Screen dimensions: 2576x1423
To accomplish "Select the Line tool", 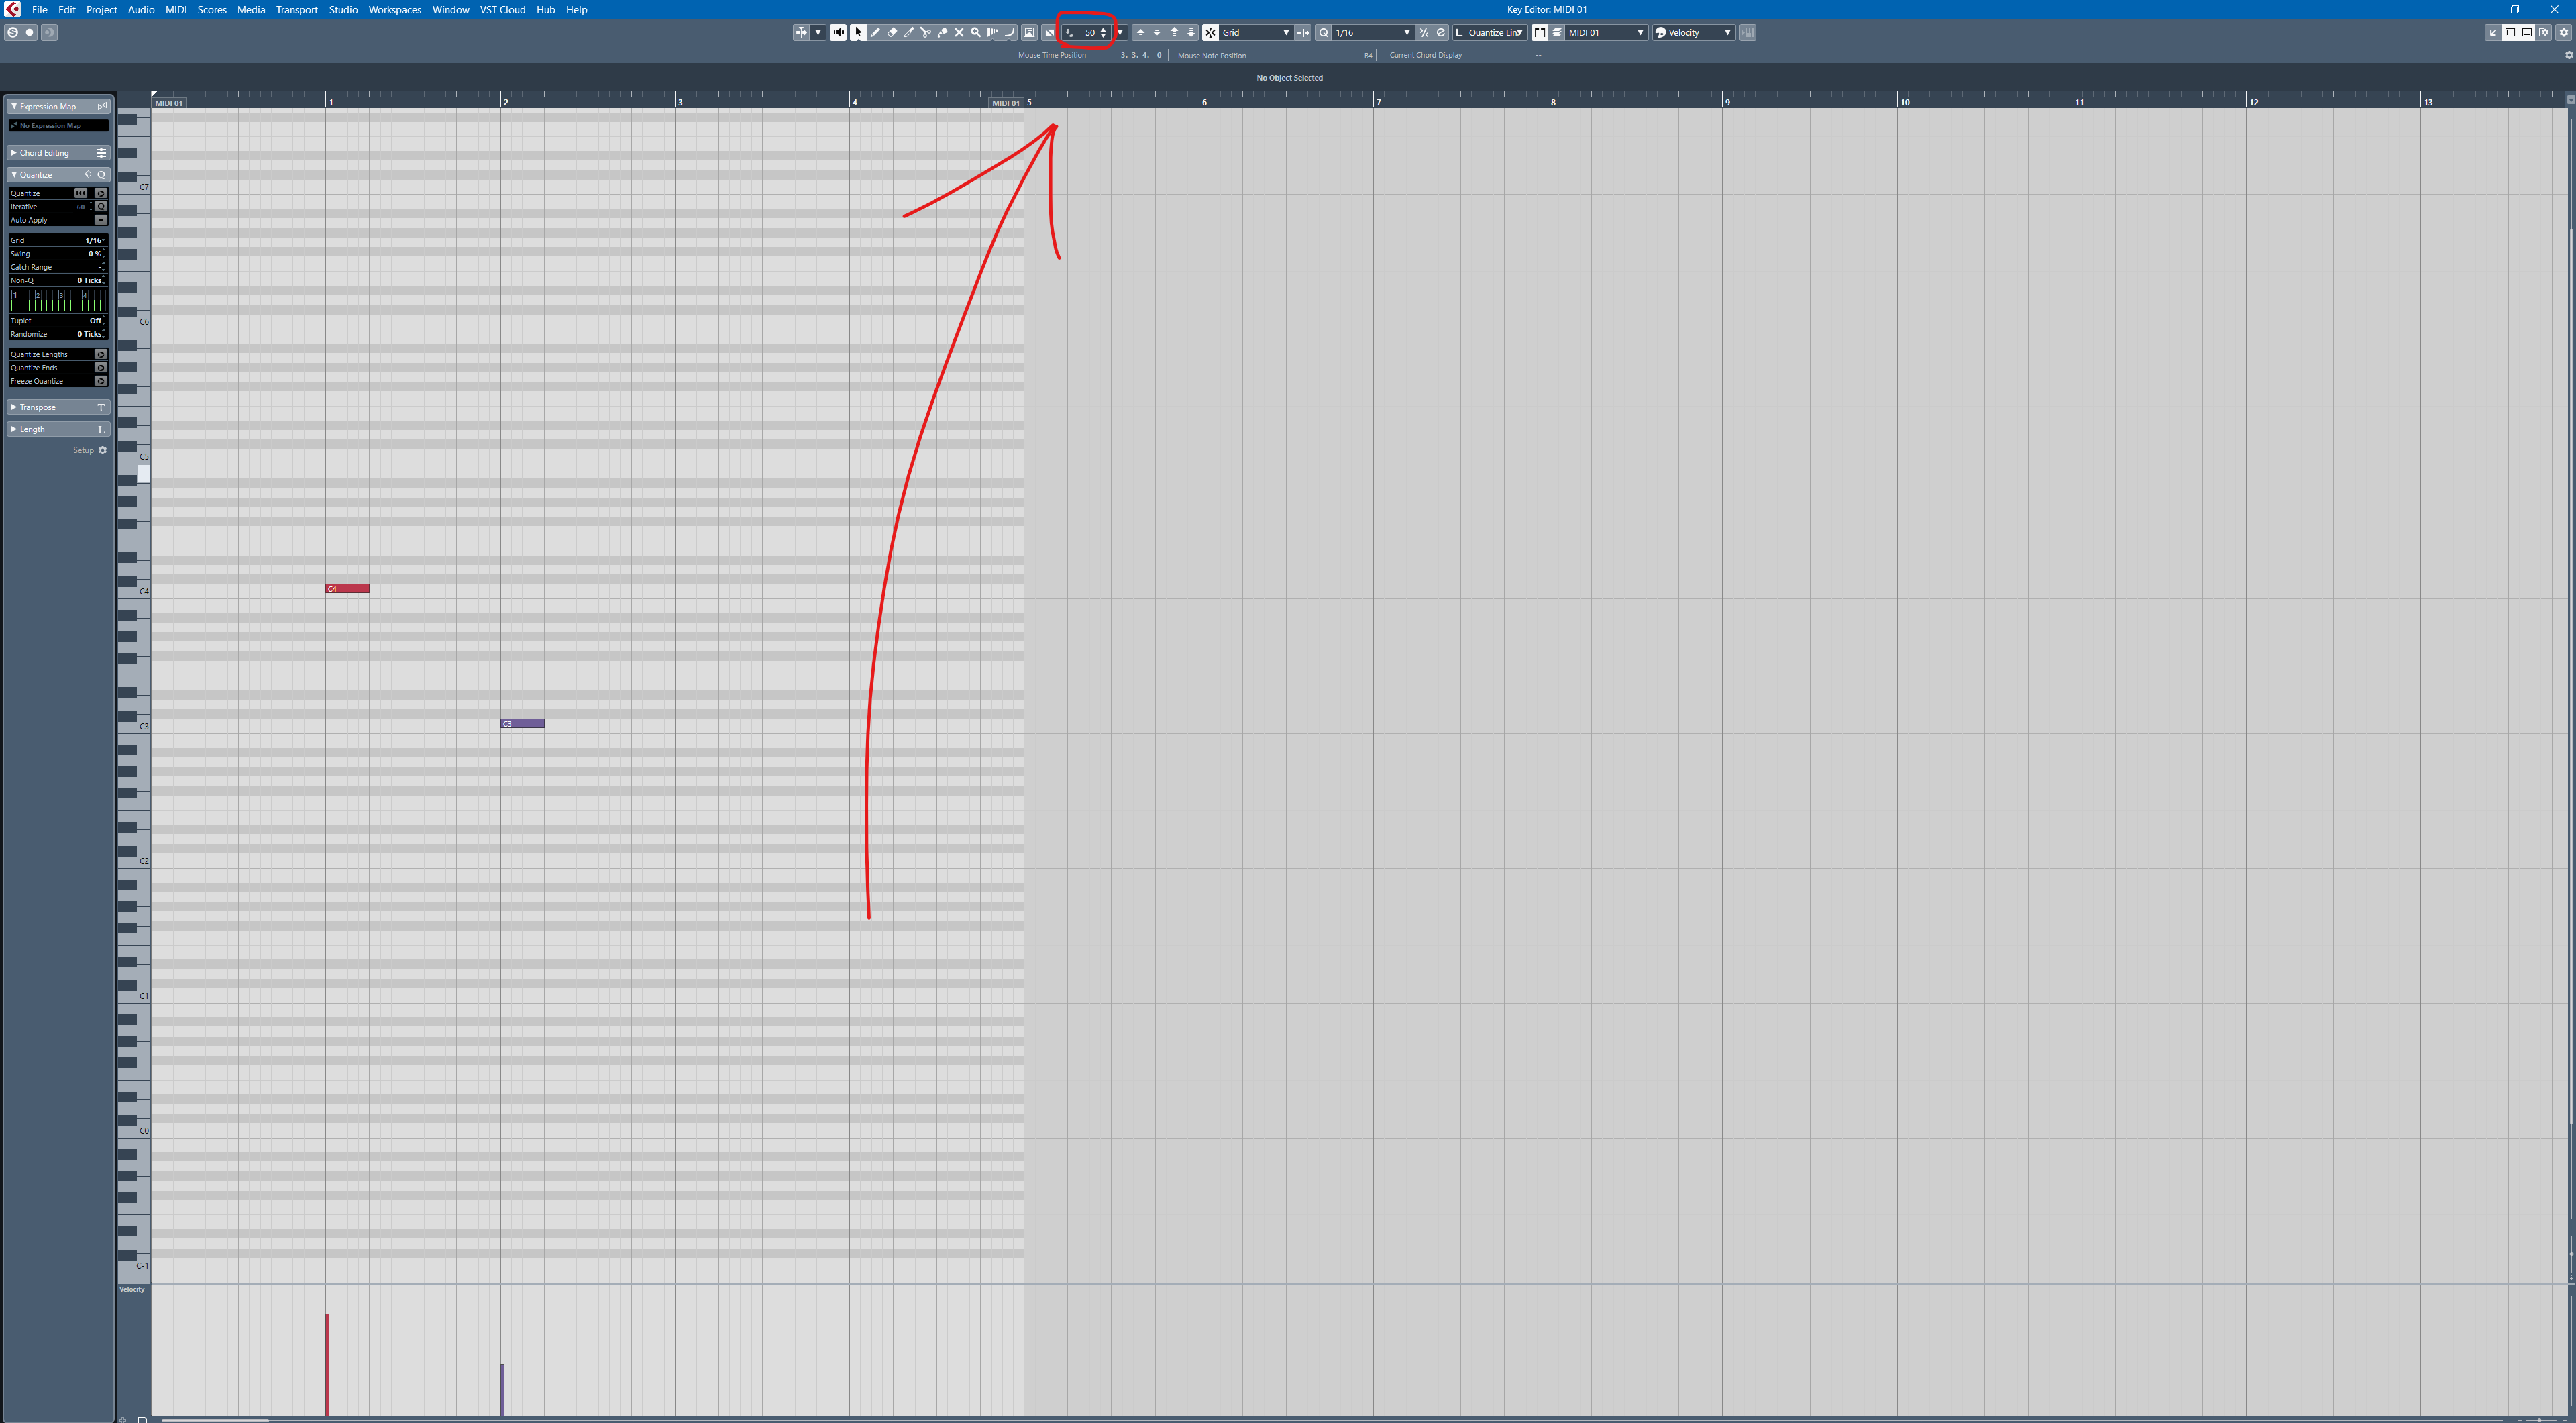I will click(1011, 32).
